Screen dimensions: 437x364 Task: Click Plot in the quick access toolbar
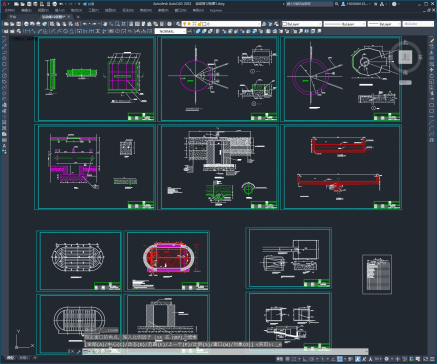click(x=54, y=4)
